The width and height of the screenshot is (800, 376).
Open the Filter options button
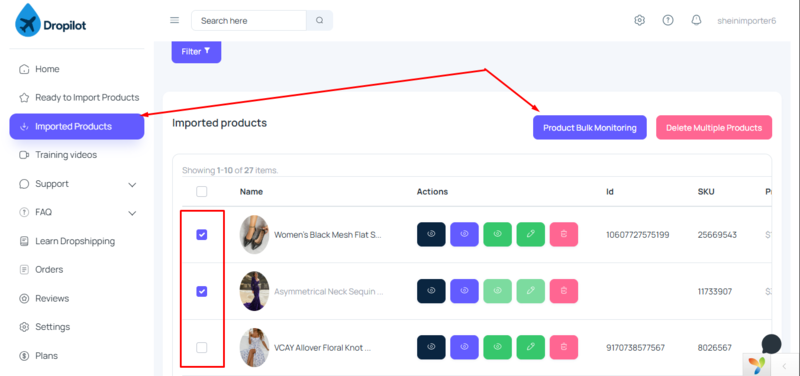tap(196, 52)
